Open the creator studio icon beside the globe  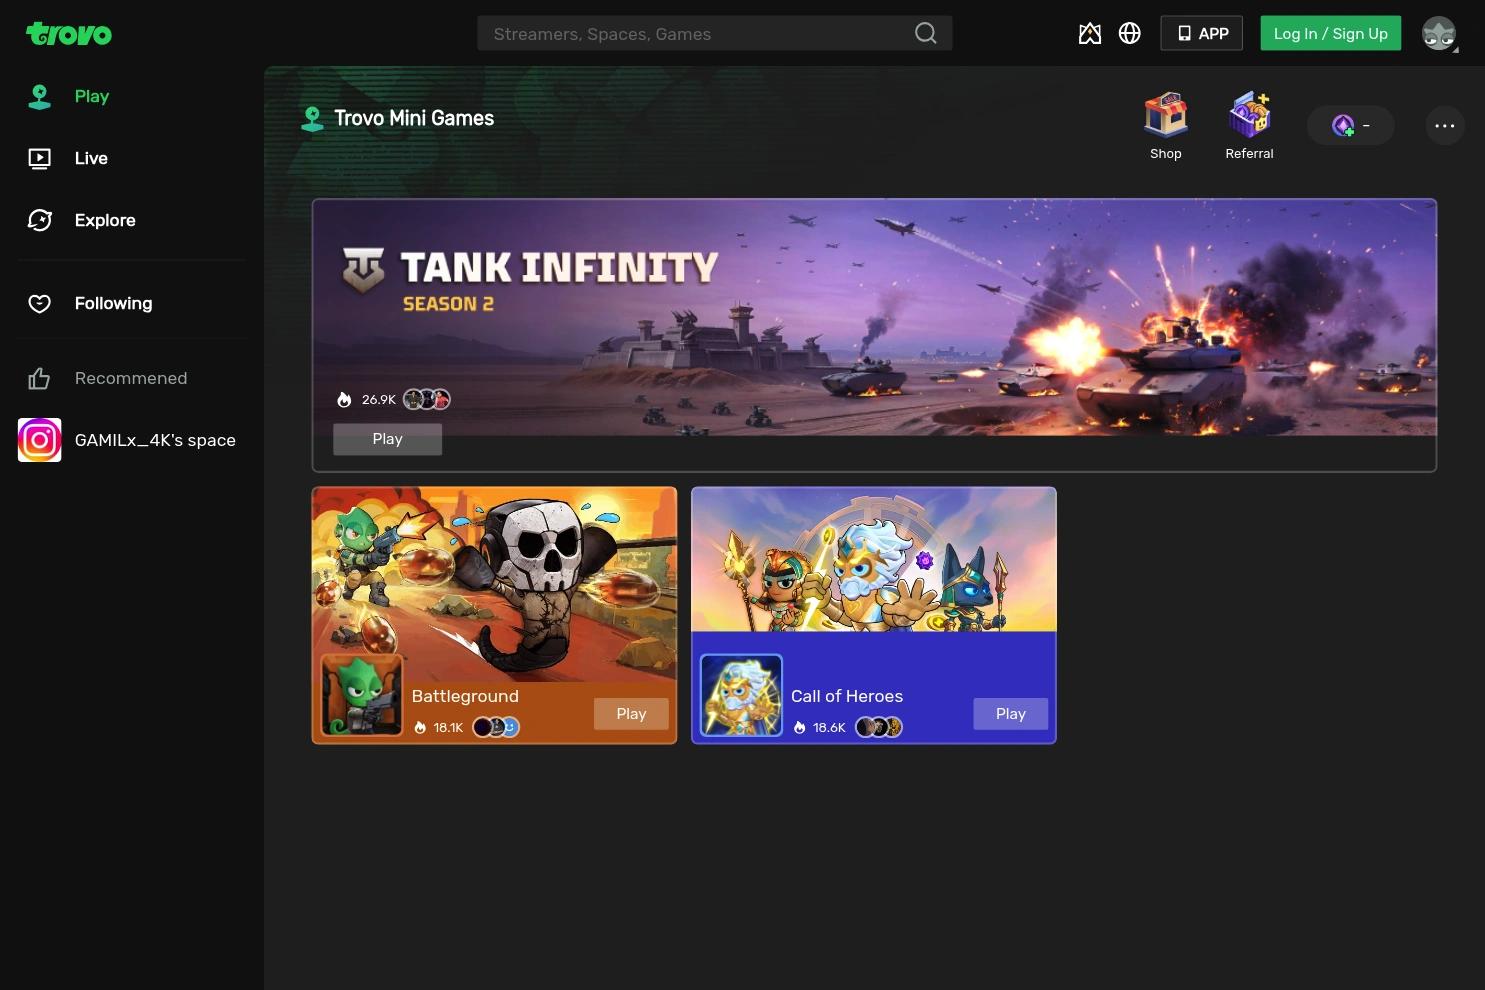pos(1090,34)
